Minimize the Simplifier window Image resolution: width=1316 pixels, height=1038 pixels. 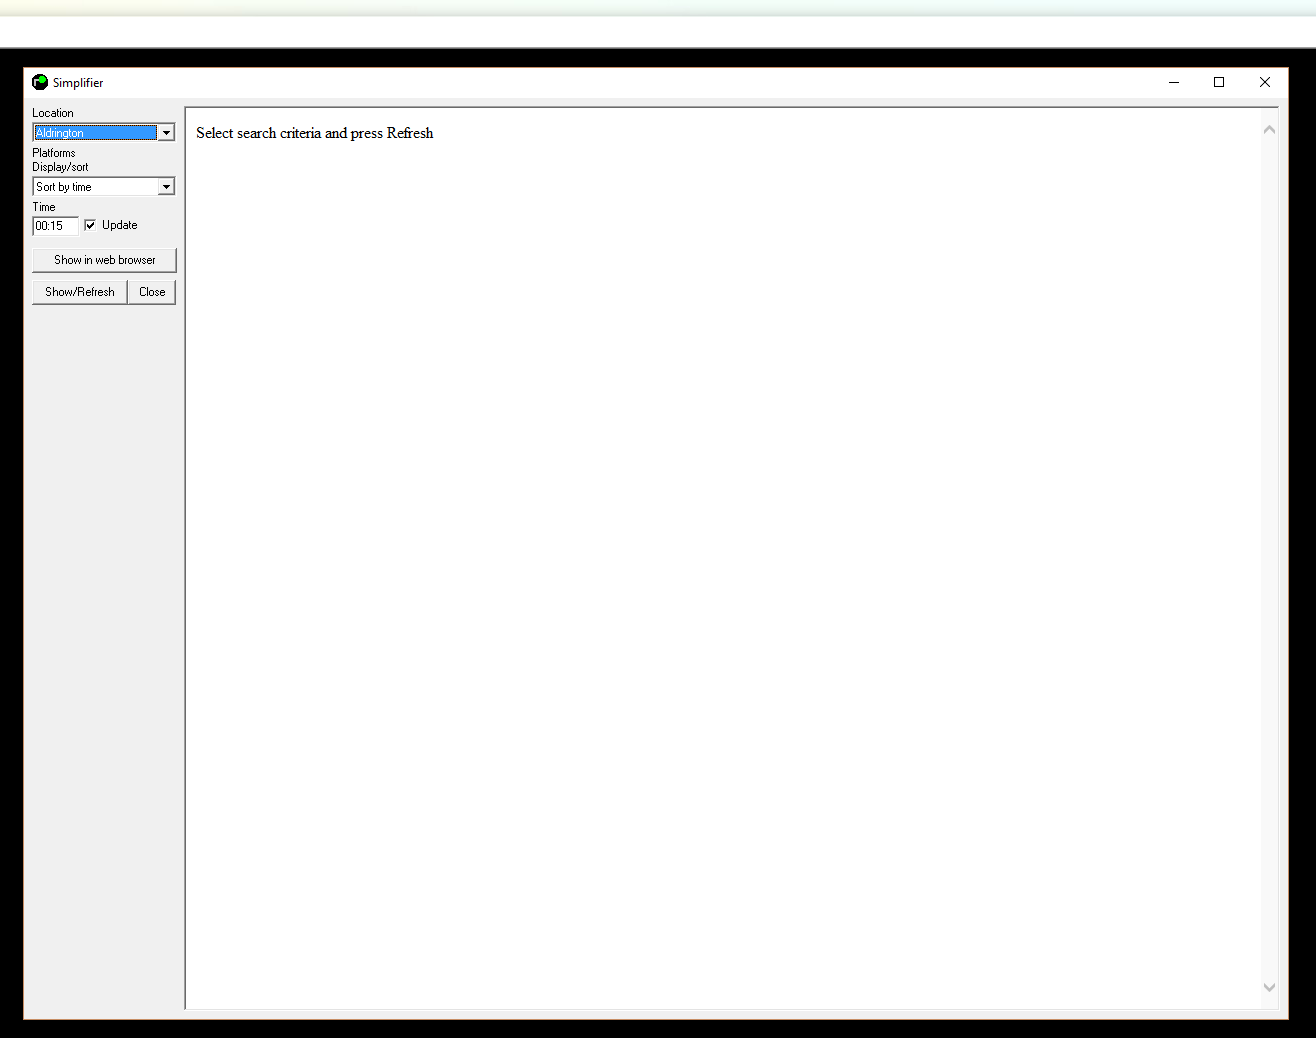1174,82
